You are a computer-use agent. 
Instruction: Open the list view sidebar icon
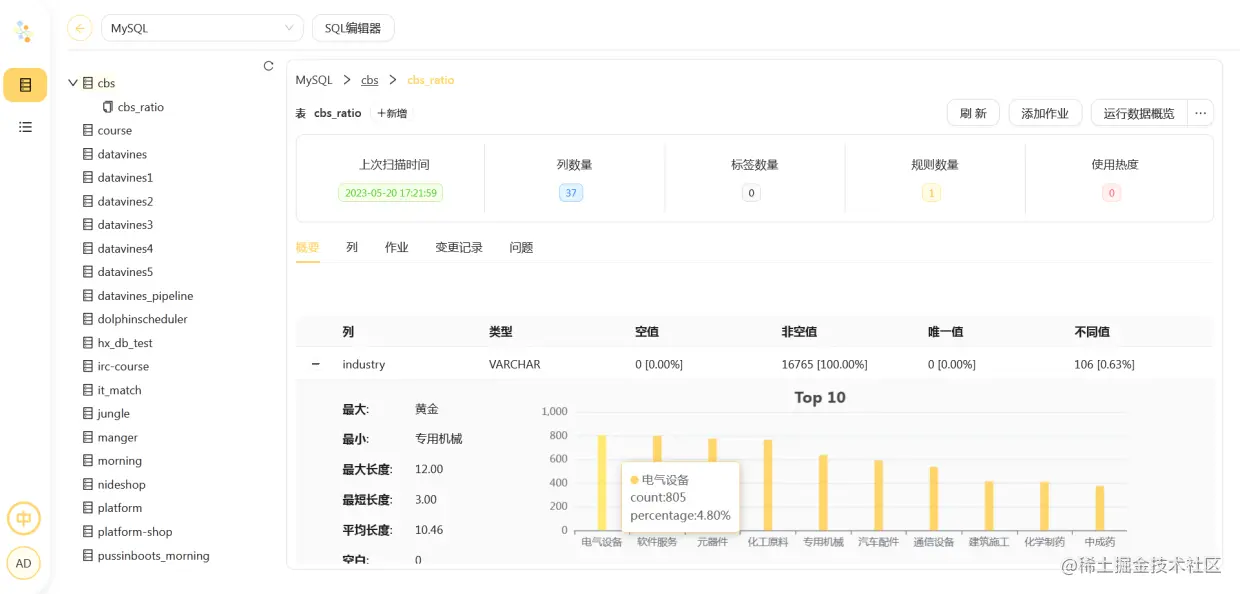(25, 127)
